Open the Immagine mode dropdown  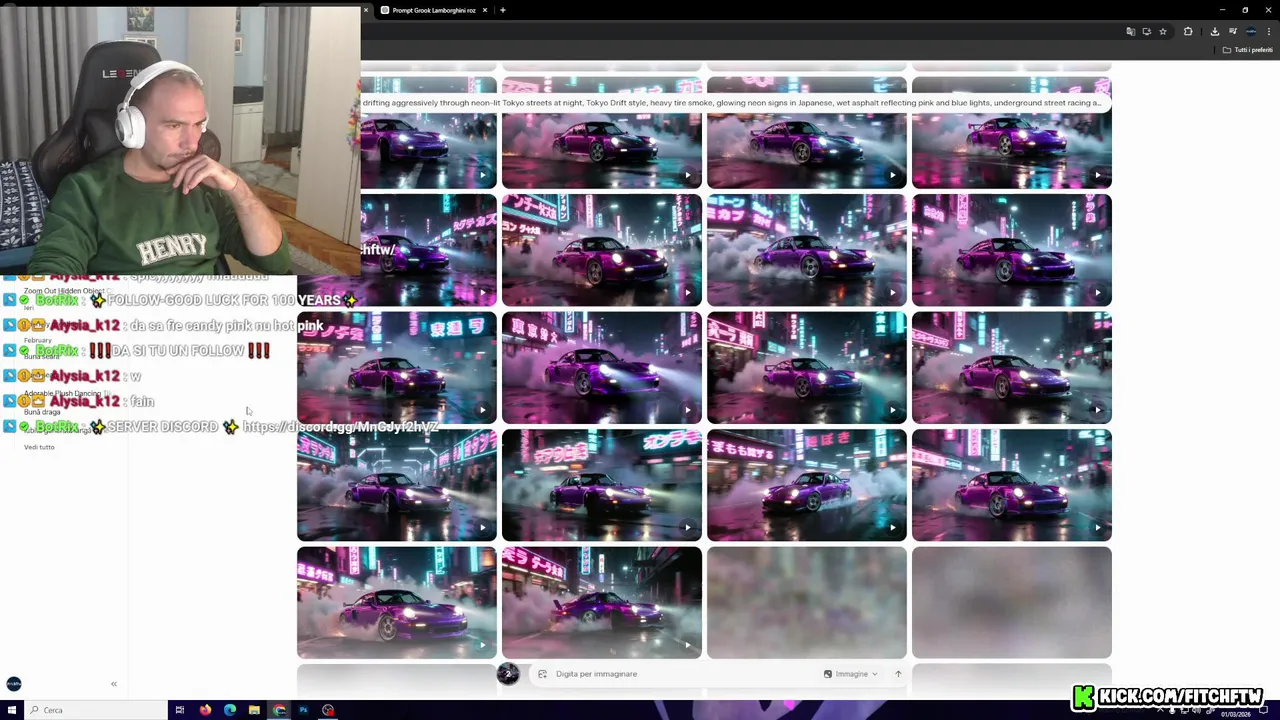pos(851,674)
